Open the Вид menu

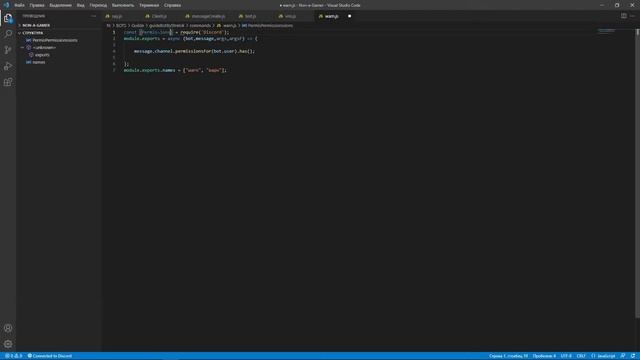[80, 5]
